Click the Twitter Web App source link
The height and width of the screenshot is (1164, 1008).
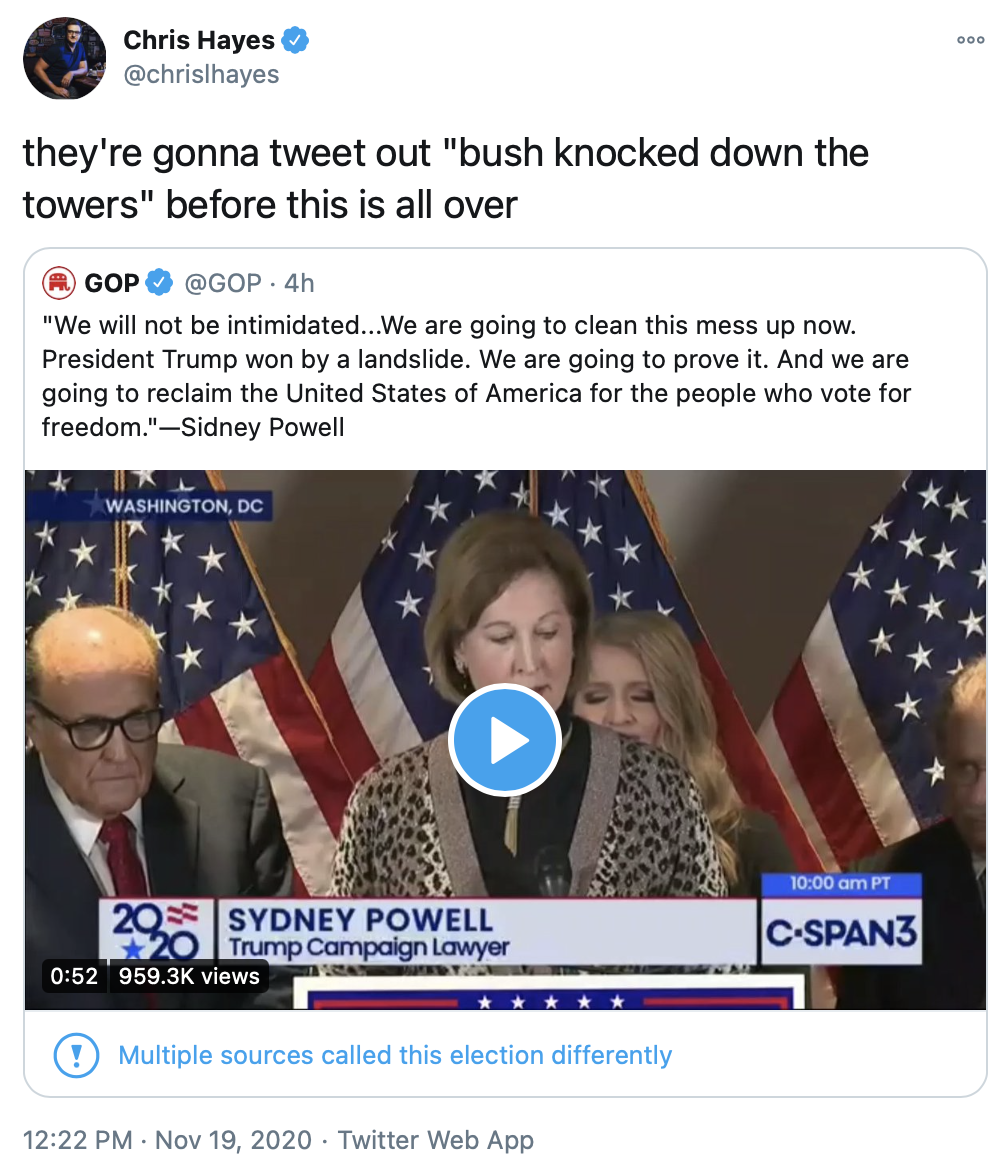pyautogui.click(x=436, y=1140)
